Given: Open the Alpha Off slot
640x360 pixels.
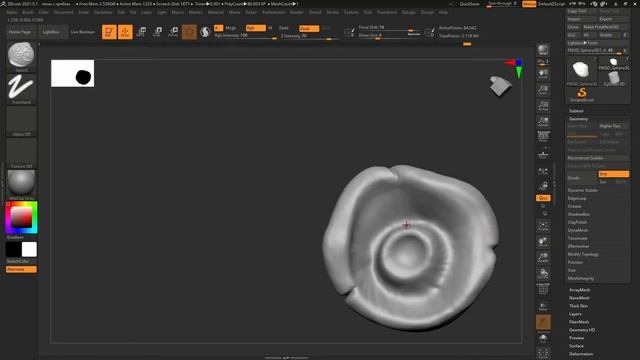Looking at the screenshot, I should tap(21, 121).
